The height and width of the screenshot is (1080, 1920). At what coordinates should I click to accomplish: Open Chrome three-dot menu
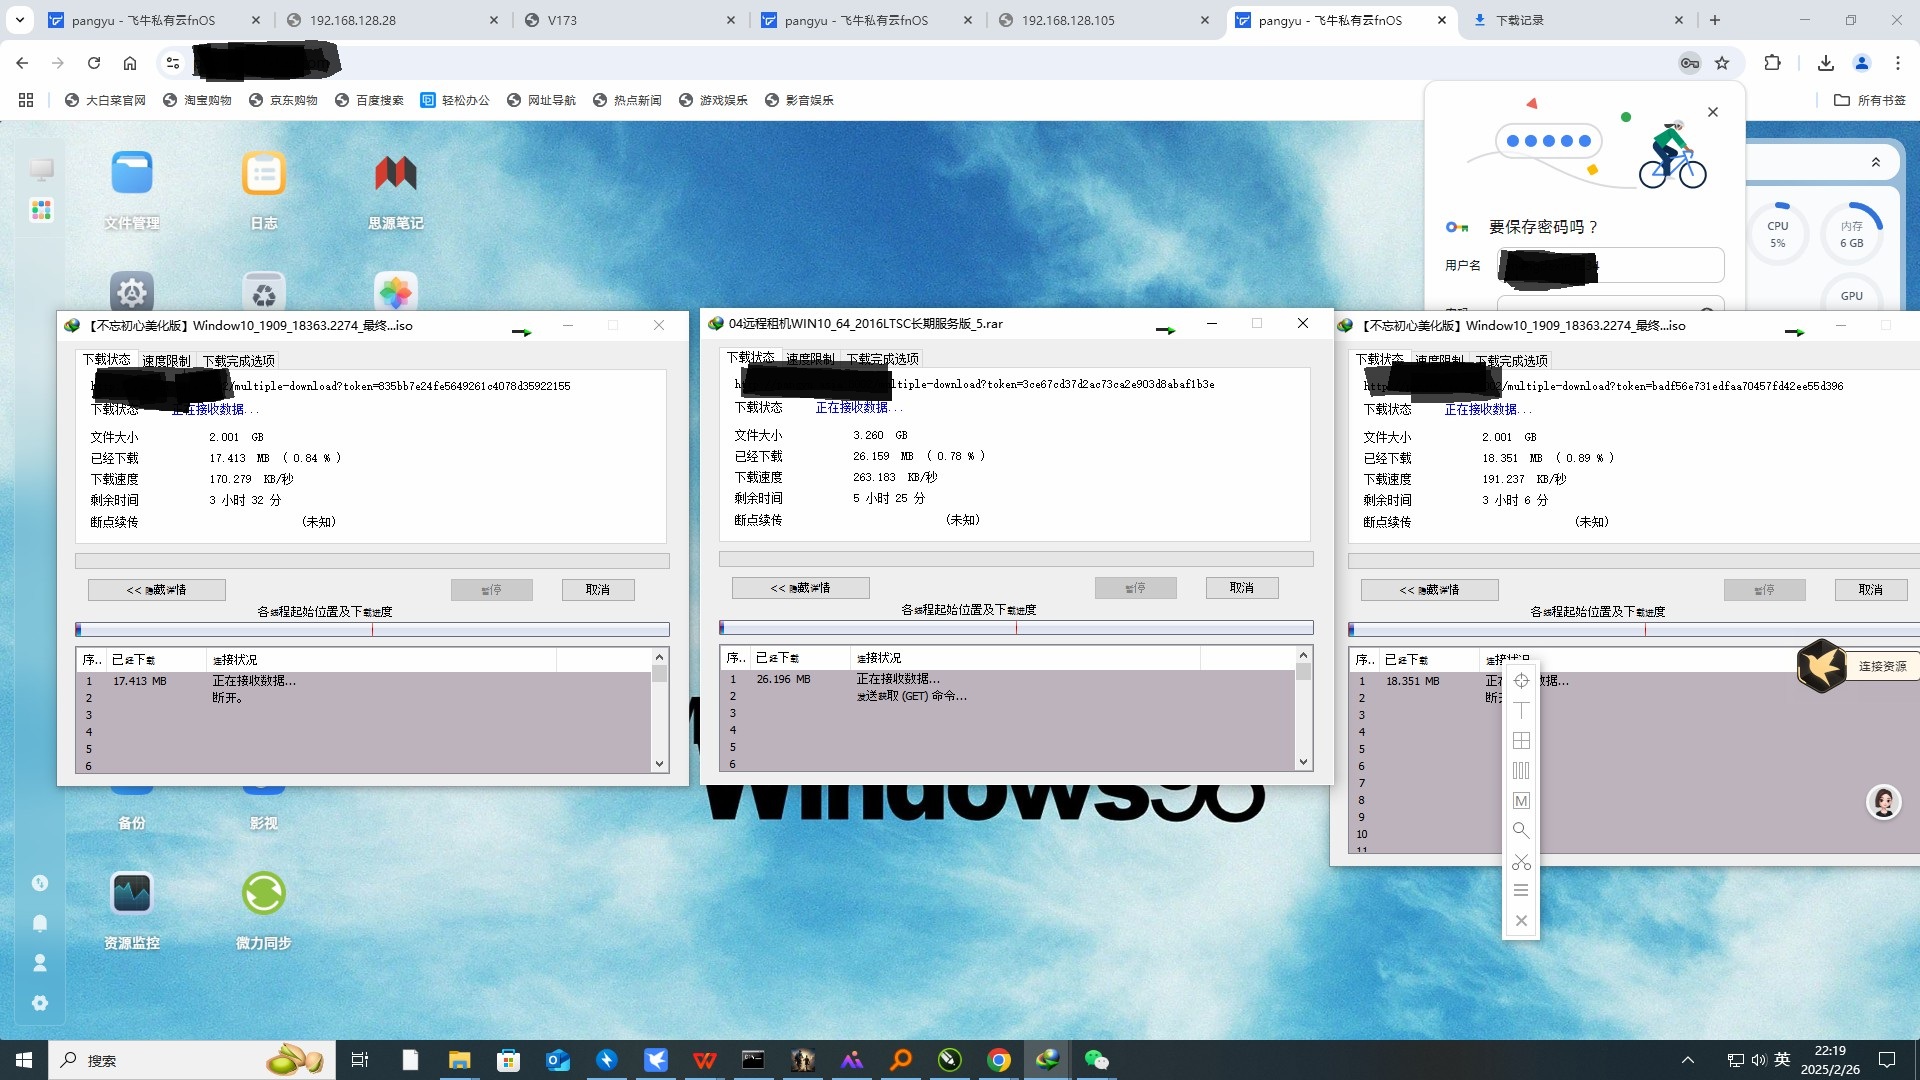click(1898, 63)
